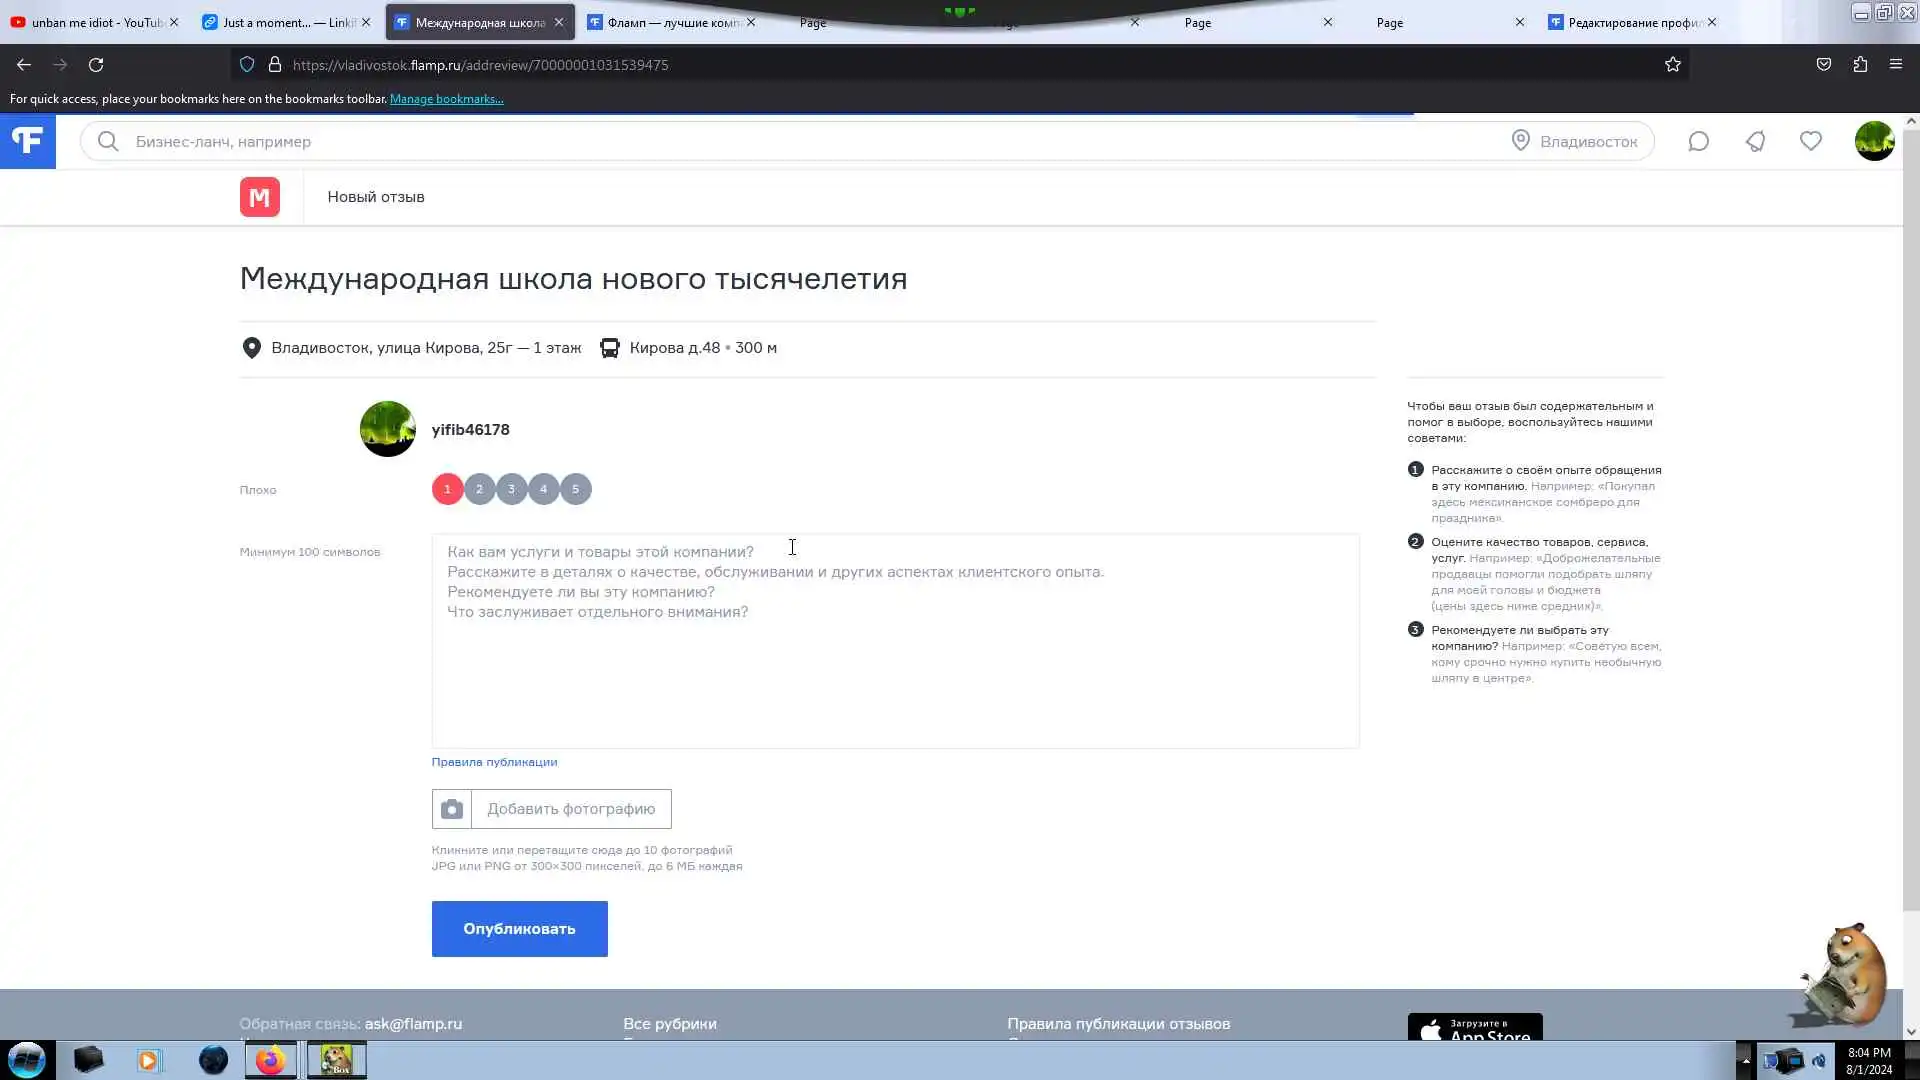Switch to Редактирование профиля tab
This screenshot has width=1920, height=1080.
point(1630,22)
